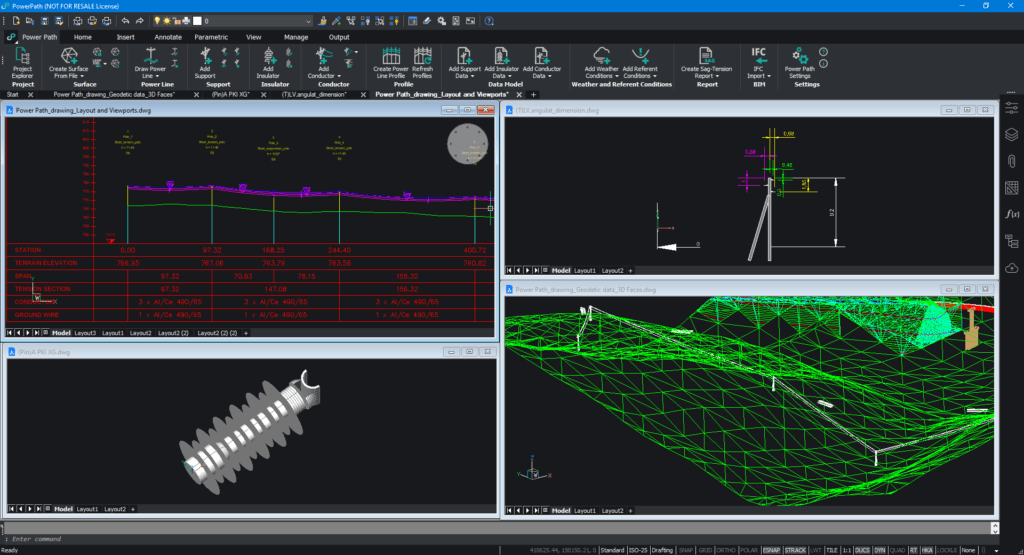Image resolution: width=1024 pixels, height=555 pixels.
Task: Expand Add Conductor dropdown arrow
Action: pos(339,76)
